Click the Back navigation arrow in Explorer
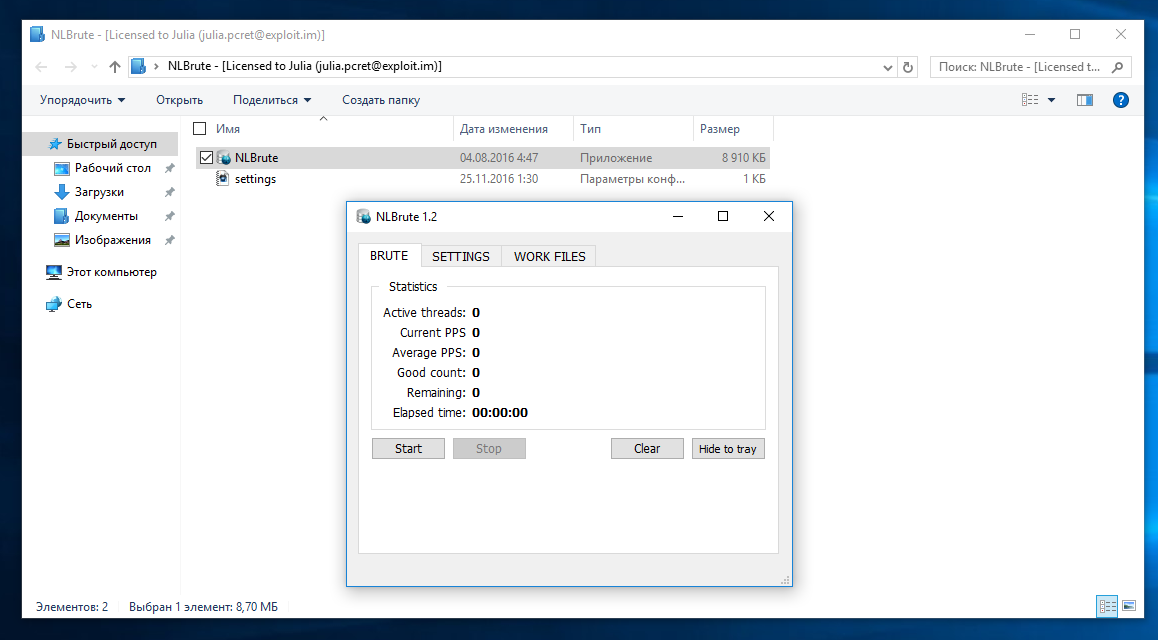 click(x=41, y=67)
